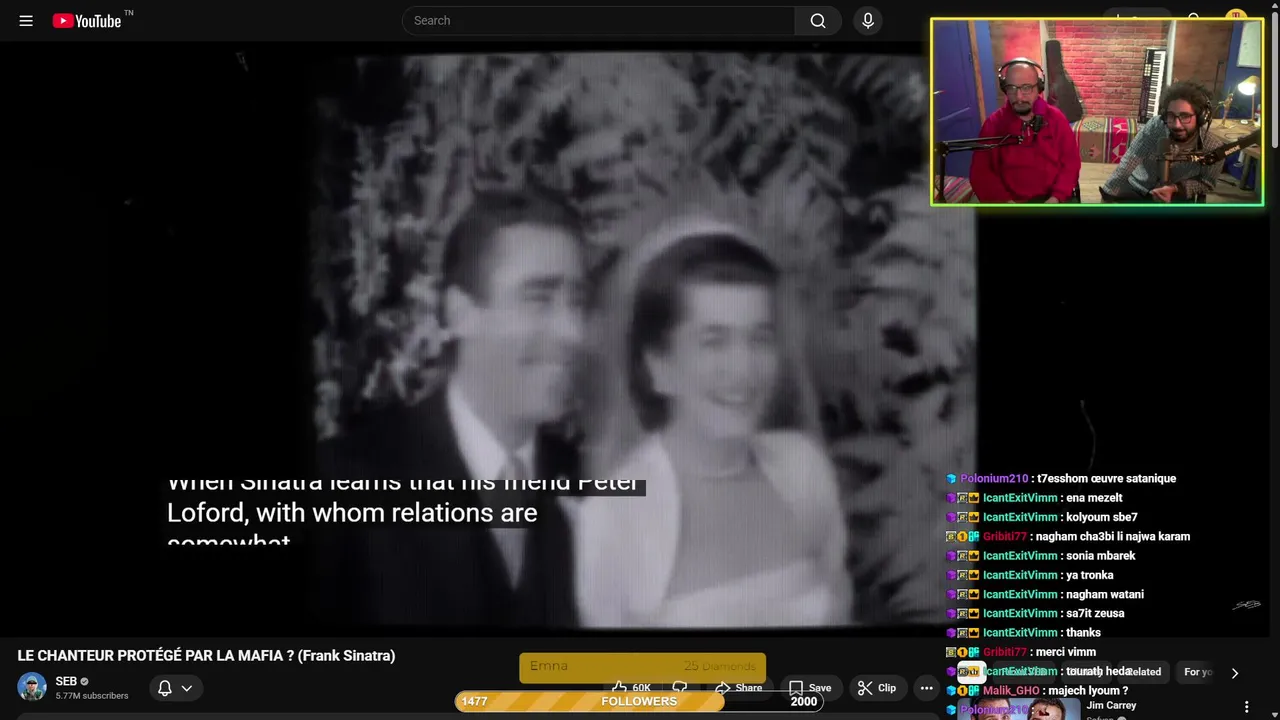Click the video title LE CHANTEUR PROTÉGÉ PAR LA MAFIA
Screen dimensions: 1280x720
(x=206, y=656)
